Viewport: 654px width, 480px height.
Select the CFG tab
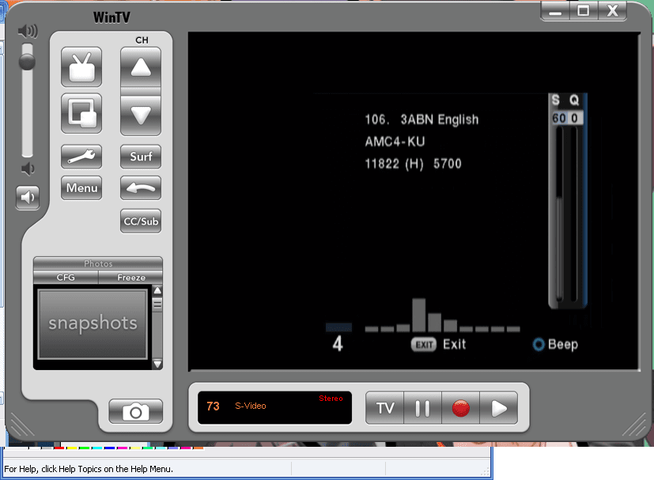point(66,277)
